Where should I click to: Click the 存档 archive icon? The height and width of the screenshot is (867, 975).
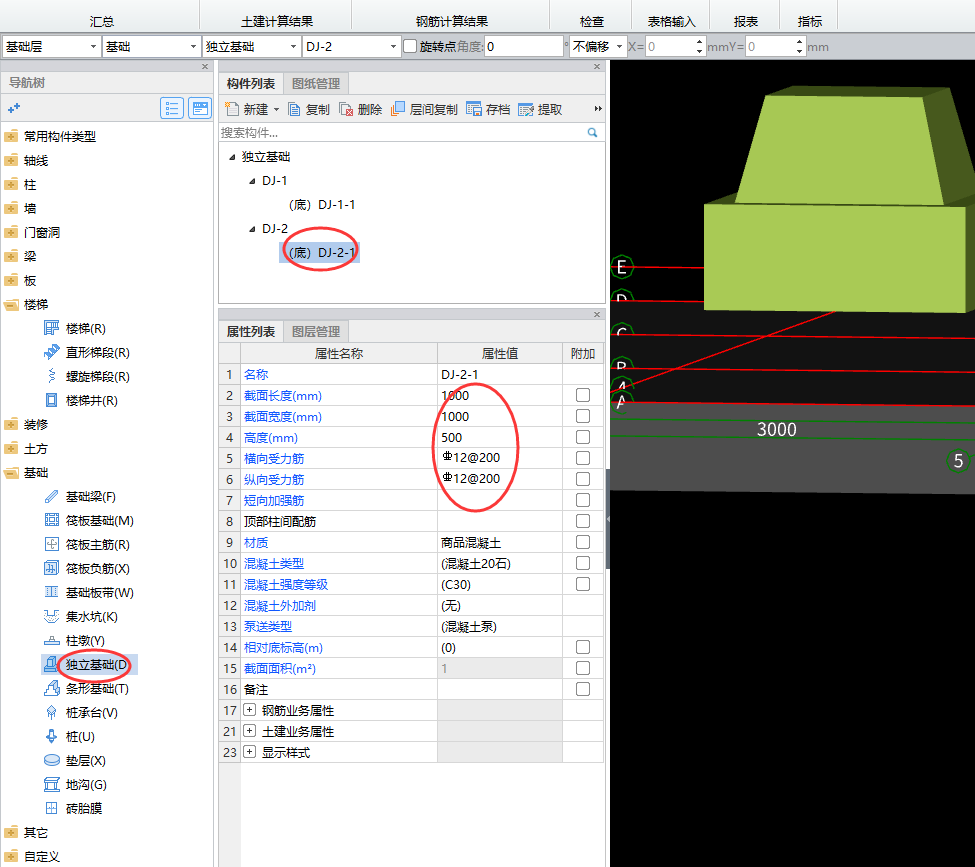[474, 109]
